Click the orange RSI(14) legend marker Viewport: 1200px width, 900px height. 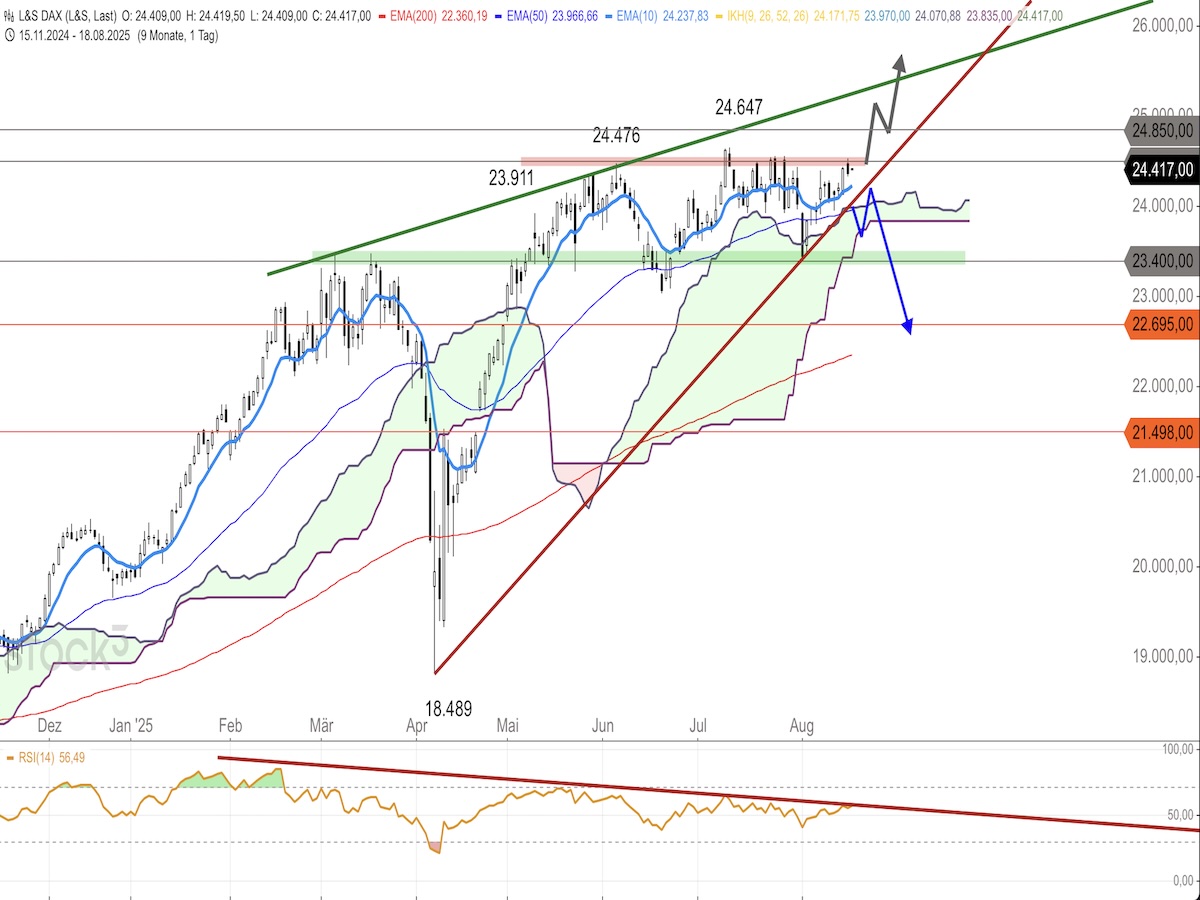click(x=10, y=757)
